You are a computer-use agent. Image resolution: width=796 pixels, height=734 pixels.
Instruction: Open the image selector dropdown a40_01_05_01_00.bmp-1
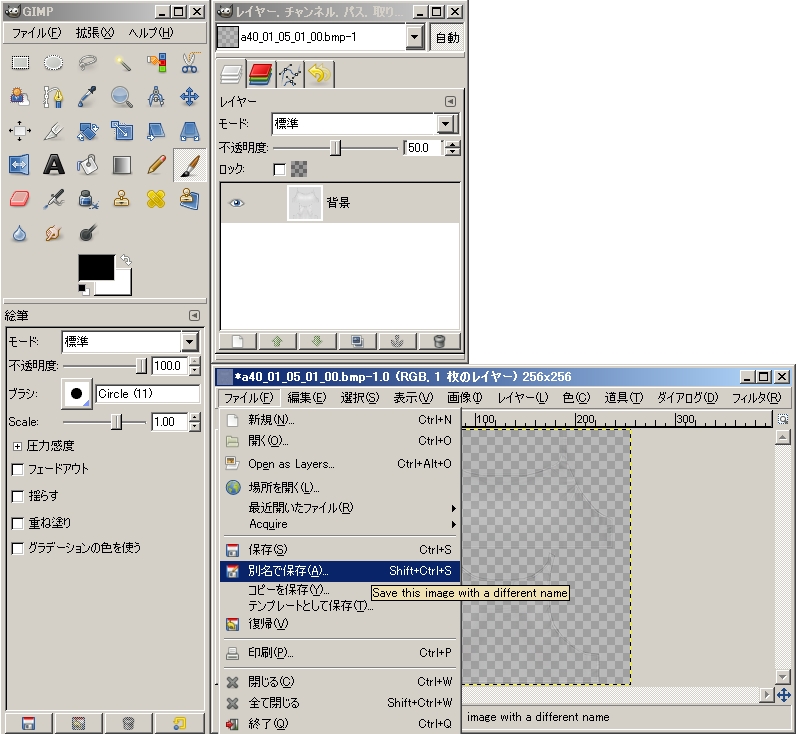(415, 37)
